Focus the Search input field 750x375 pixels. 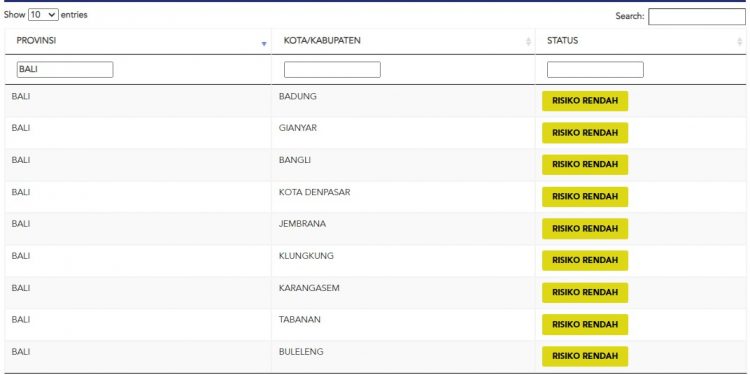(x=696, y=16)
